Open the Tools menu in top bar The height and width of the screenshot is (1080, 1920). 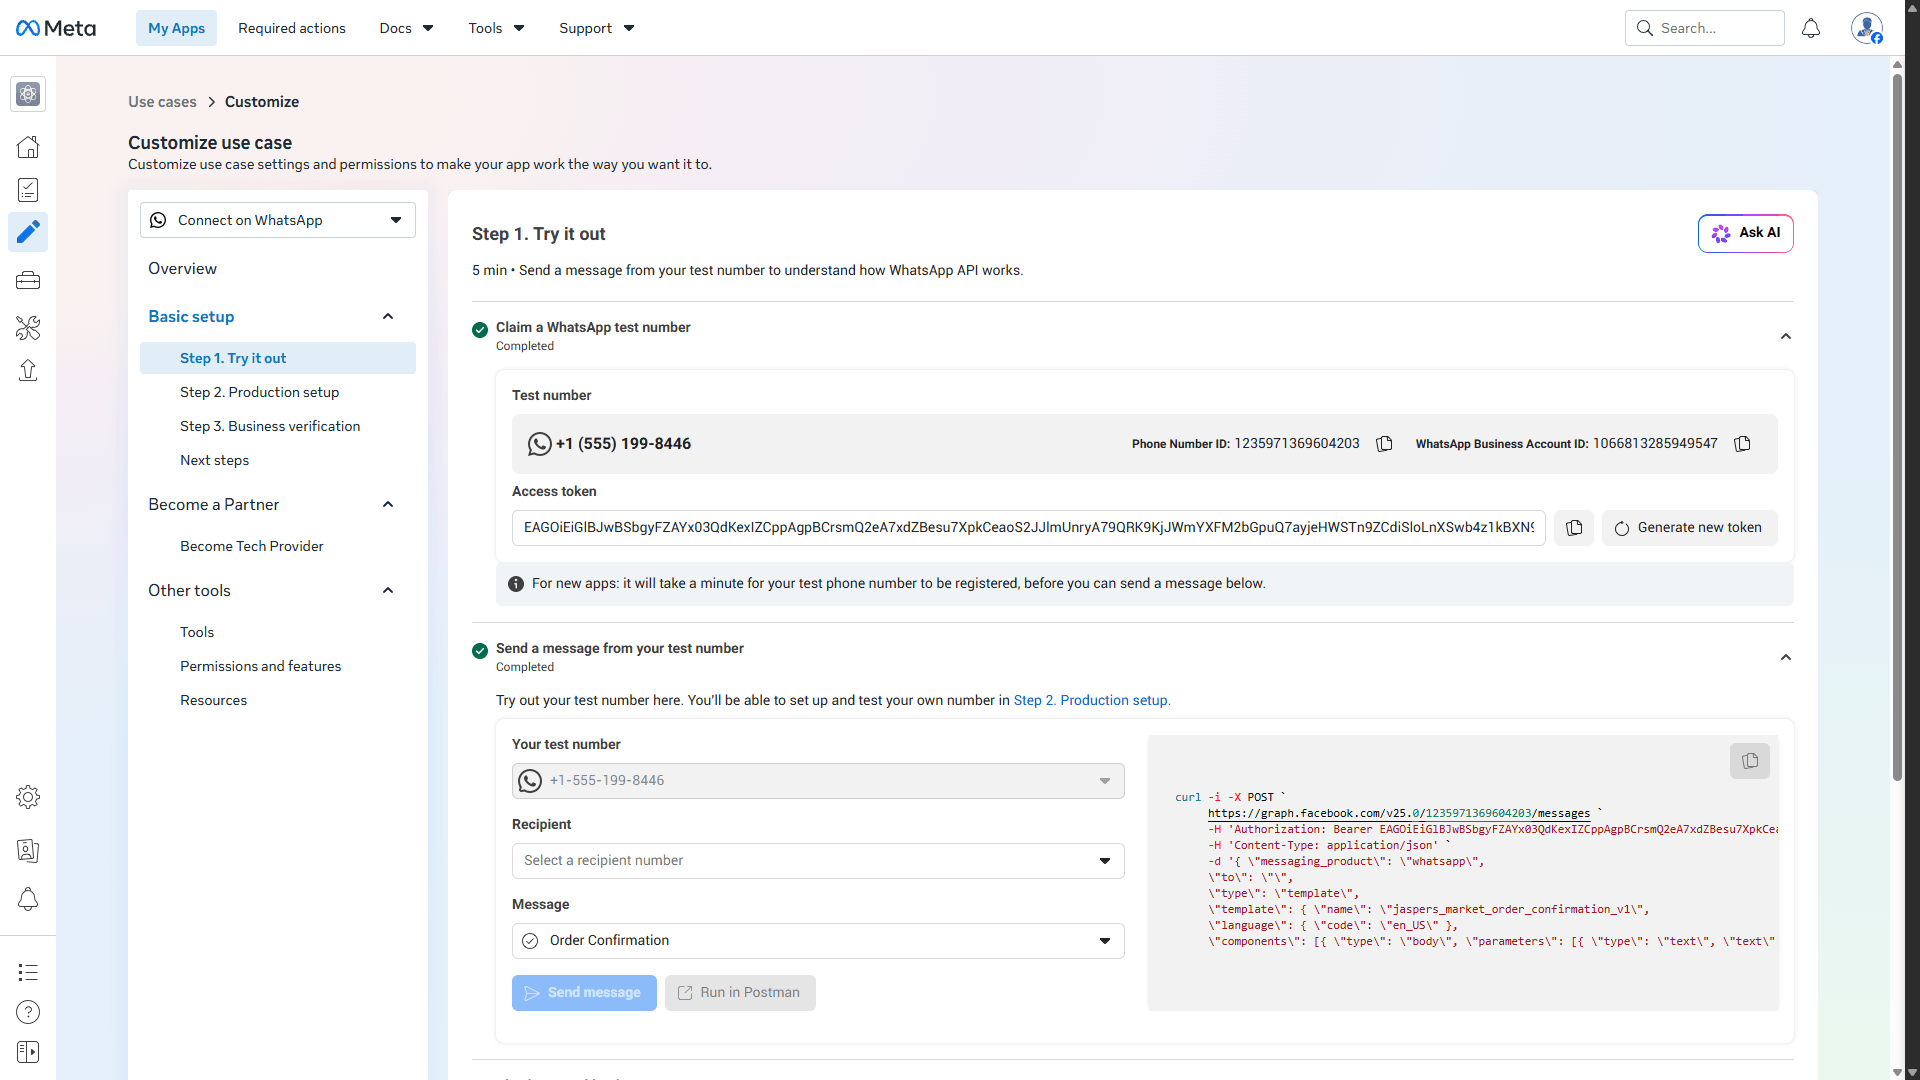pyautogui.click(x=496, y=28)
